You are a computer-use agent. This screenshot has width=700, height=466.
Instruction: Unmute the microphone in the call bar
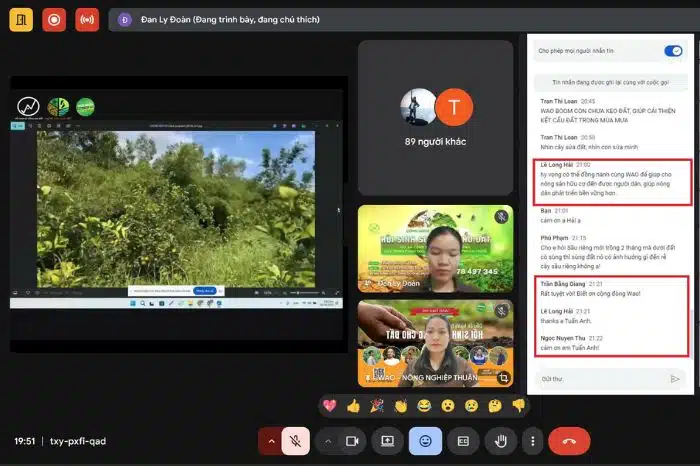point(295,440)
